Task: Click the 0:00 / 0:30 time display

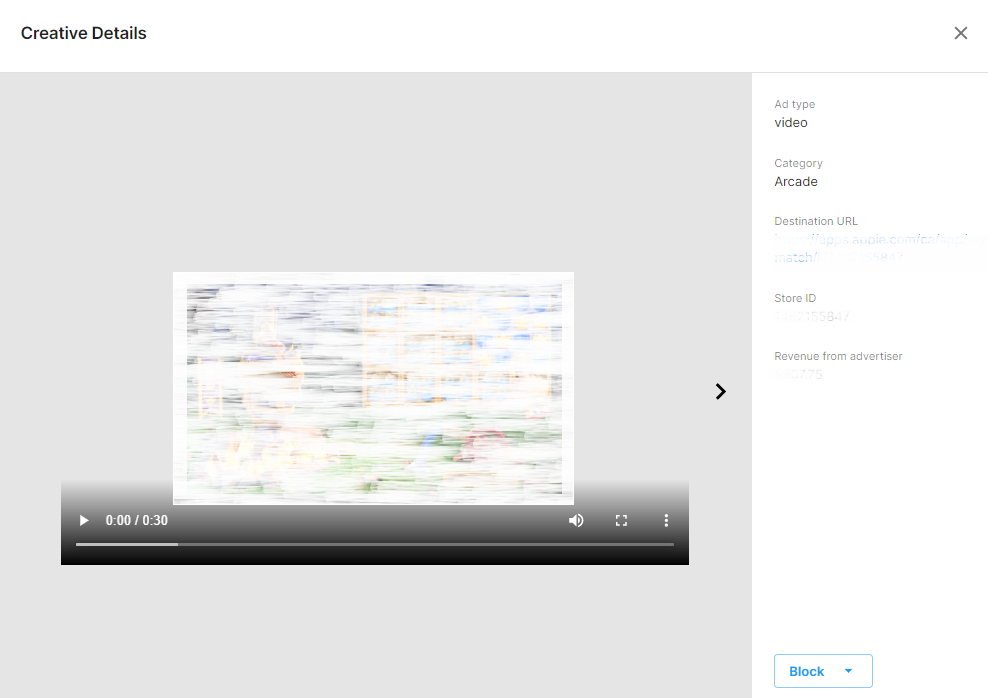Action: [137, 520]
